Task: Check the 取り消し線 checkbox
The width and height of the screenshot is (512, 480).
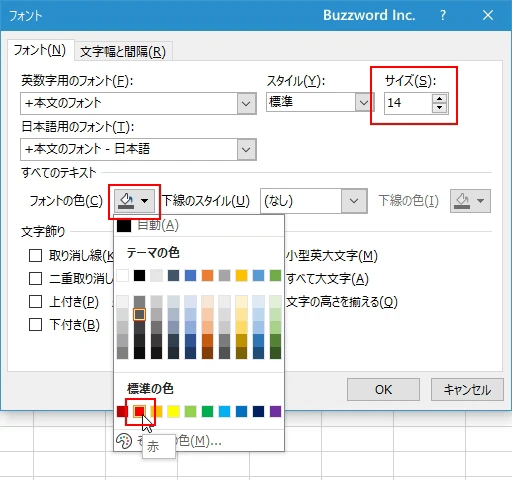Action: click(x=35, y=256)
